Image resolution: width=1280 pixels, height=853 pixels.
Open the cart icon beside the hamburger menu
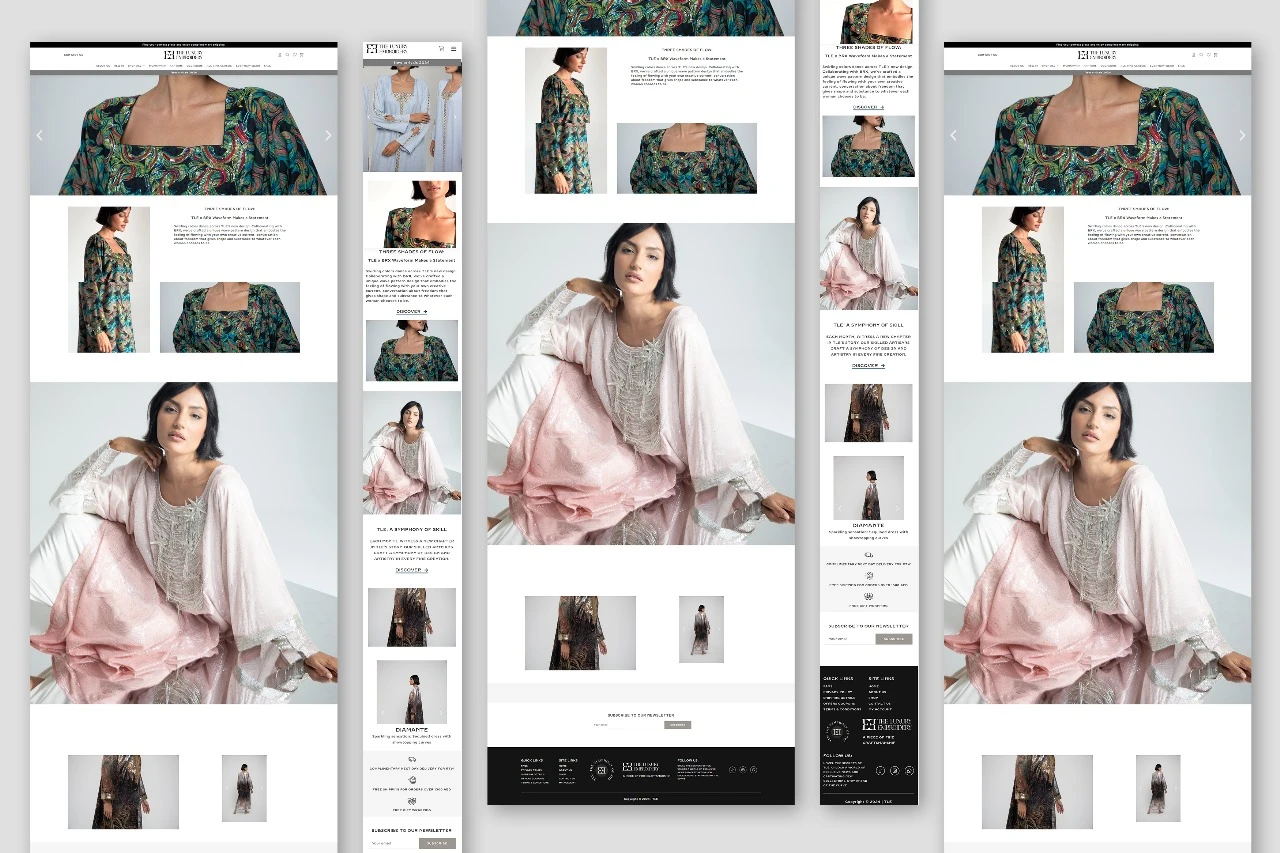[441, 48]
